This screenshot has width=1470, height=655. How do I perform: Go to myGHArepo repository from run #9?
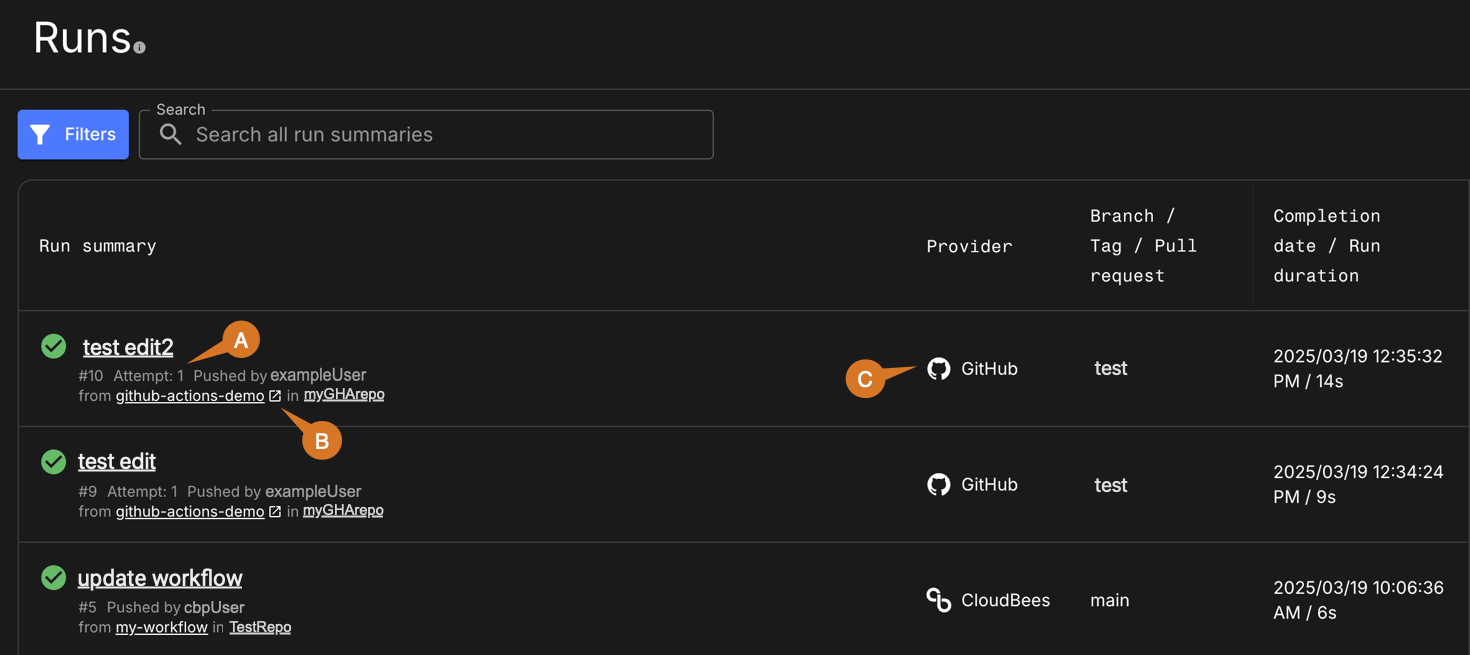click(x=343, y=511)
